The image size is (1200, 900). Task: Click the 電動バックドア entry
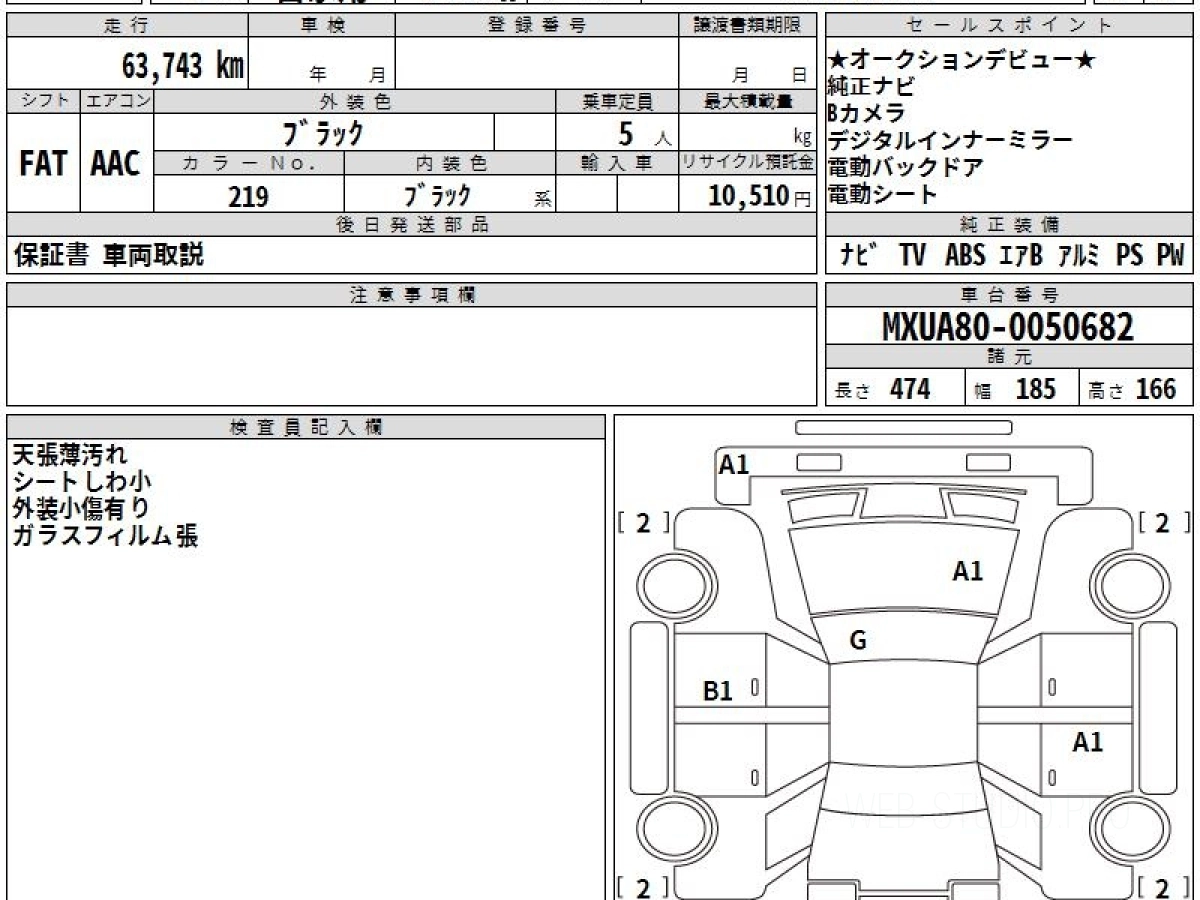[906, 167]
